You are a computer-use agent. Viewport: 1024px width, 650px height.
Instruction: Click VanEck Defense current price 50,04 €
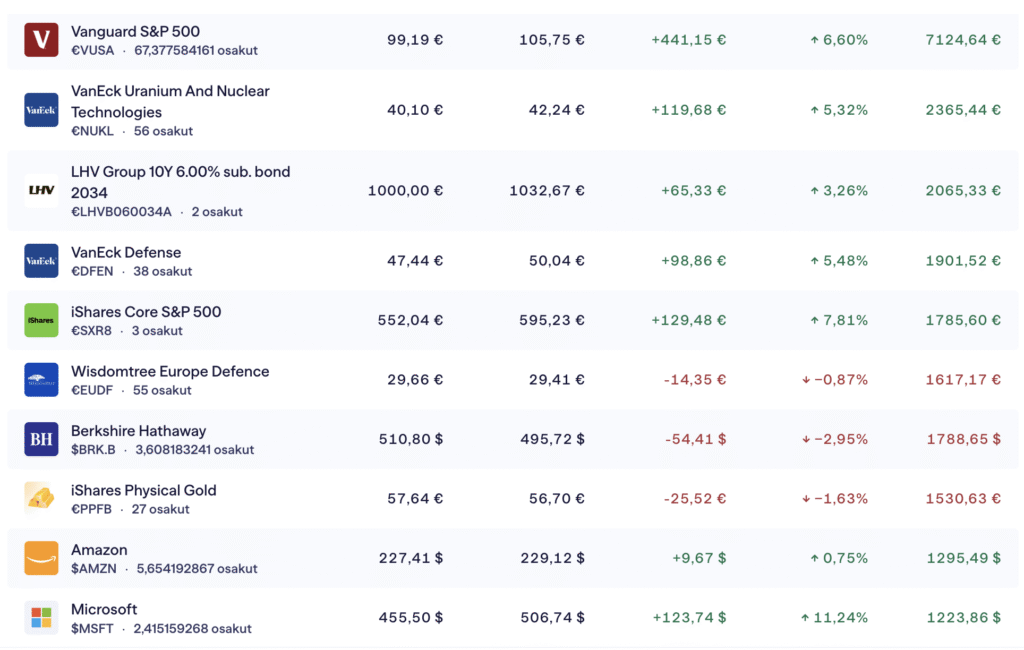(x=556, y=261)
